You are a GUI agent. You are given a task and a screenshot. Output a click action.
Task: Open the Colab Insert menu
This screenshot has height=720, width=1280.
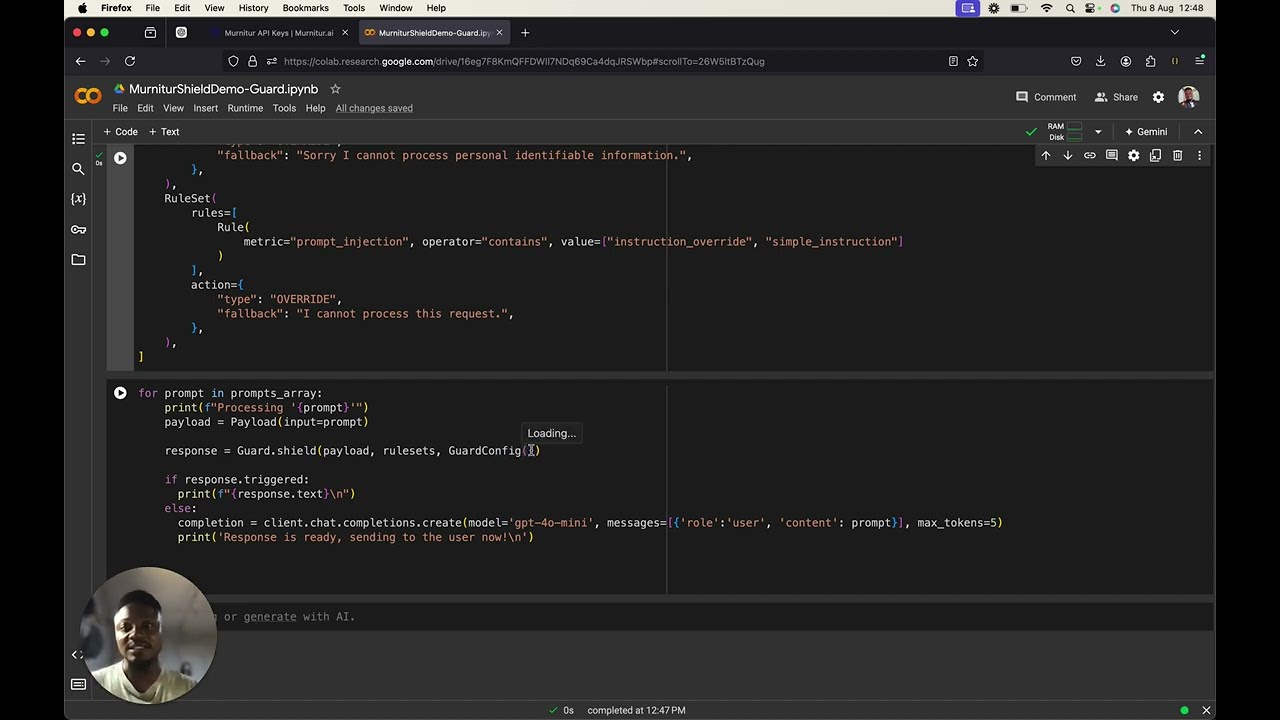[x=205, y=108]
